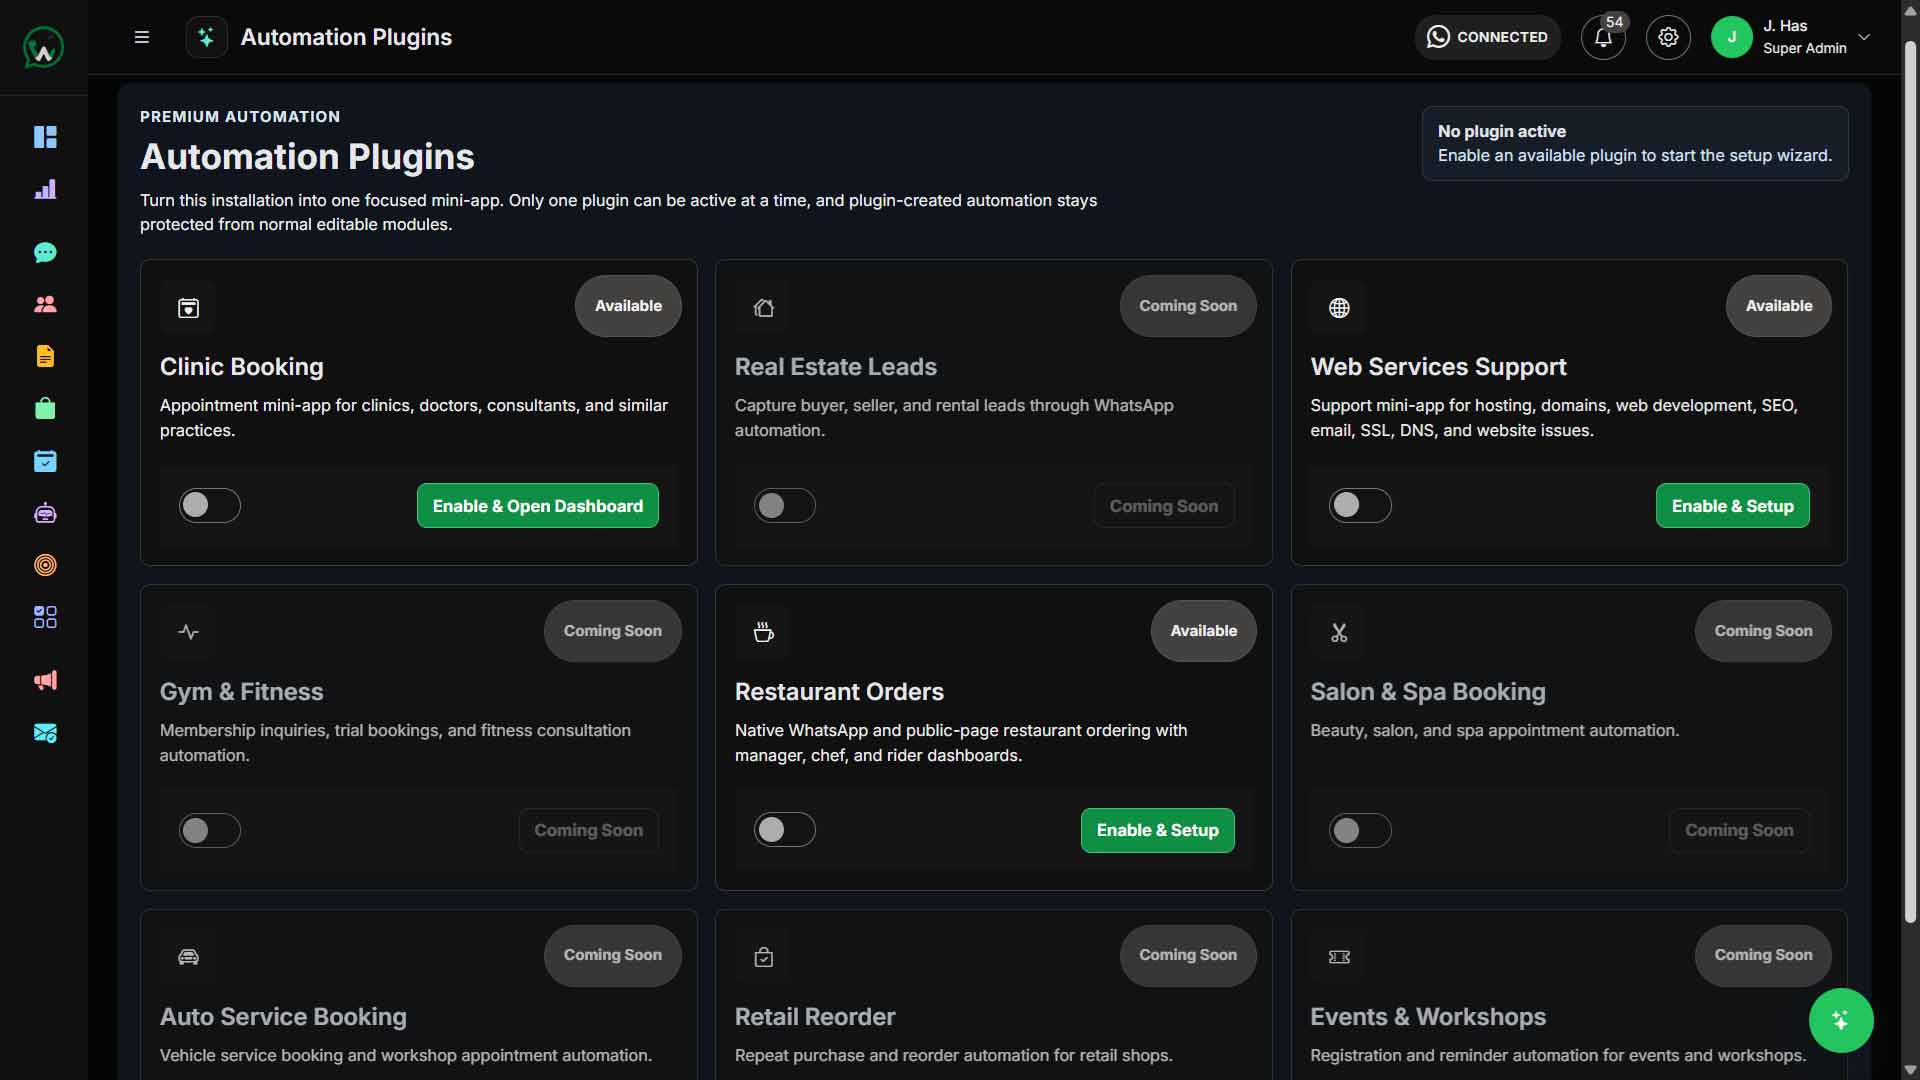The width and height of the screenshot is (1920, 1080).
Task: Click the Coming Soon badge on Events & Workshops
Action: (1764, 955)
